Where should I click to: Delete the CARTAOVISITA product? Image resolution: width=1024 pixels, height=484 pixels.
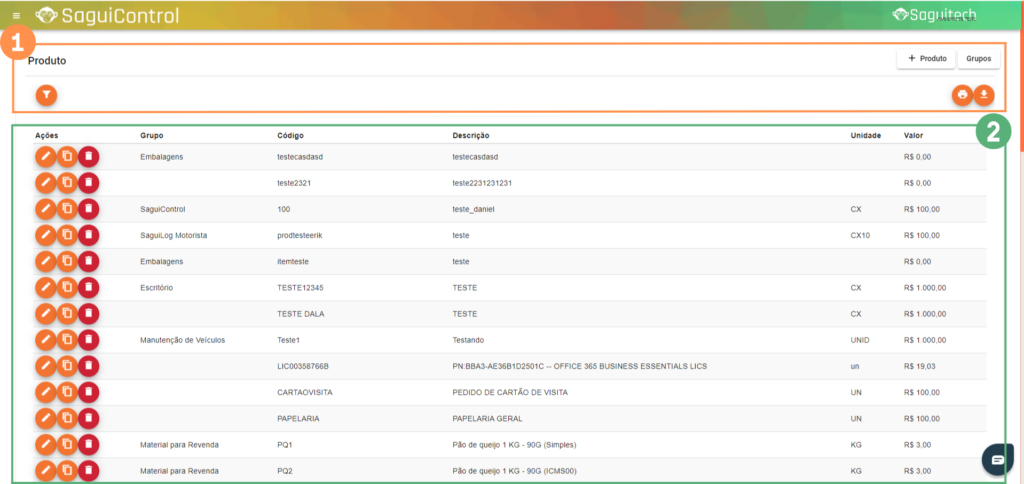point(89,392)
